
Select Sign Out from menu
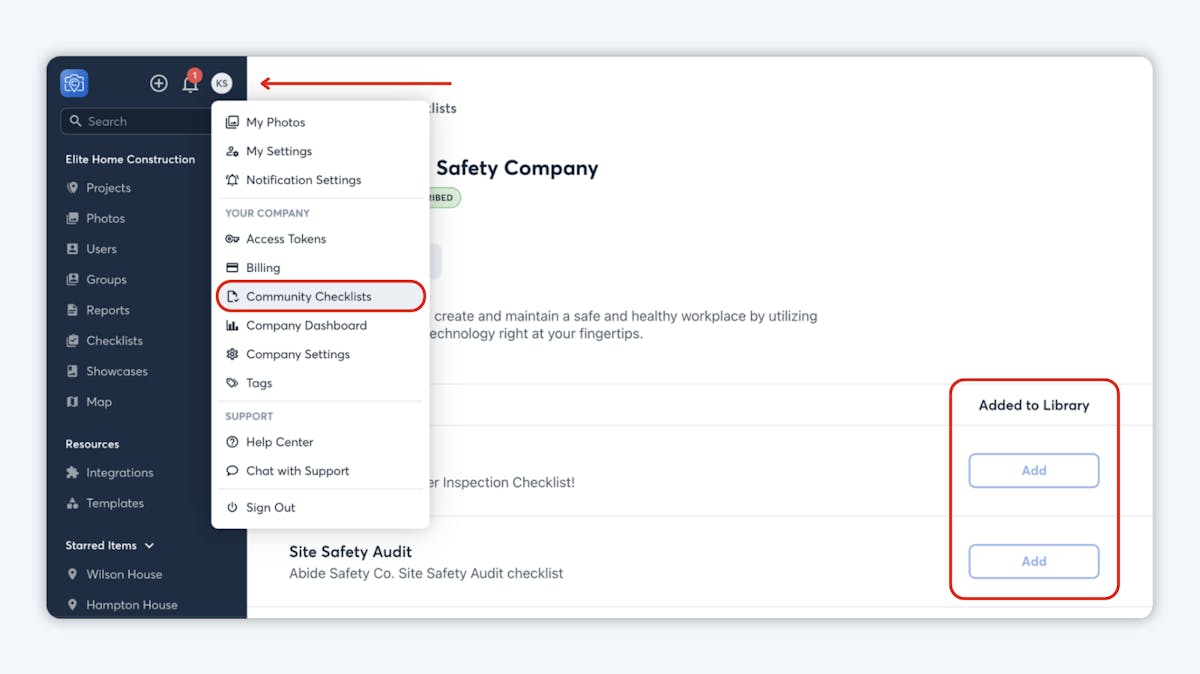point(271,508)
